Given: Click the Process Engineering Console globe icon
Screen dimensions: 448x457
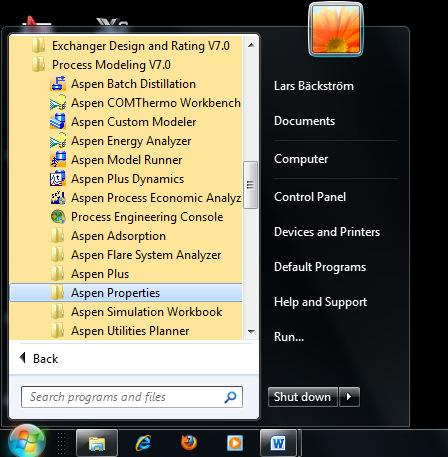Looking at the screenshot, I should (x=58, y=217).
